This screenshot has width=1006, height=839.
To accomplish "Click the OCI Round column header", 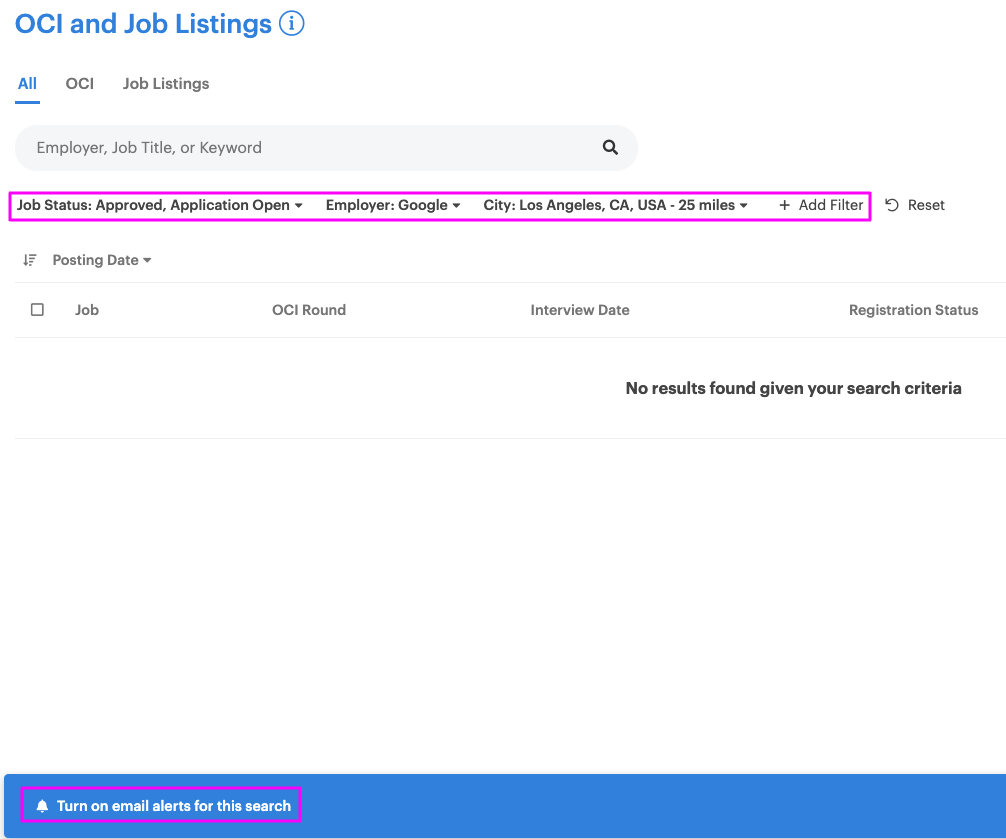I will (309, 310).
